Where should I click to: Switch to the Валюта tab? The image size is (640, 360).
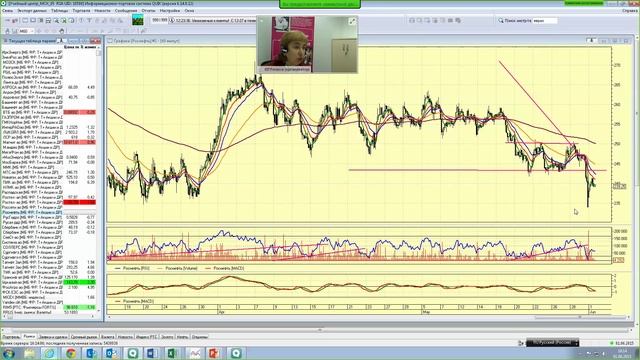click(x=107, y=337)
